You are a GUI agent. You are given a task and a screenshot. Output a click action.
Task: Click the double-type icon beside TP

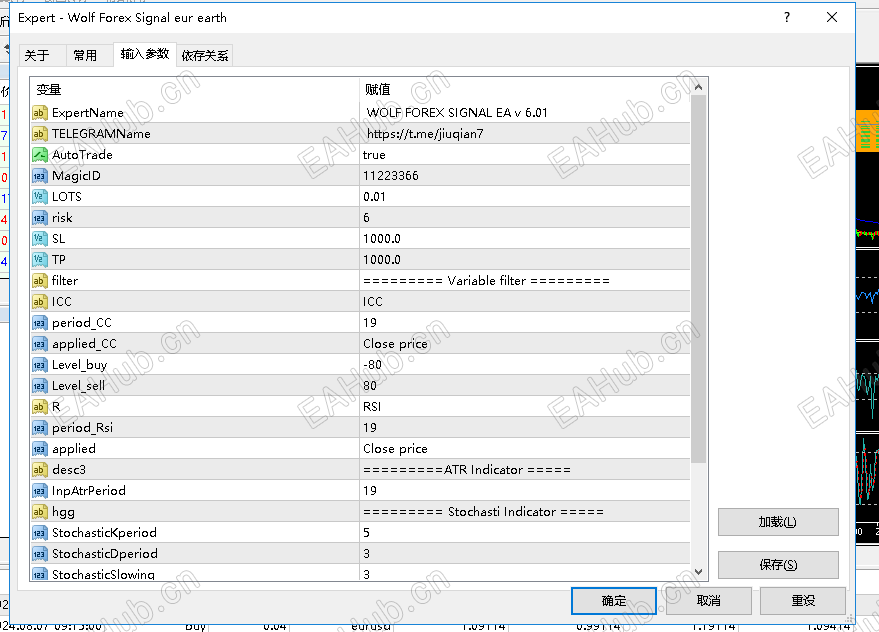pyautogui.click(x=39, y=260)
